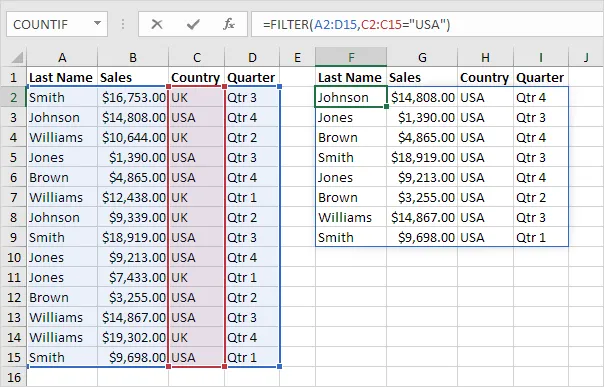This screenshot has height=387, width=604.
Task: Click cell I1 'Quarter' in filtered table
Action: [541, 77]
